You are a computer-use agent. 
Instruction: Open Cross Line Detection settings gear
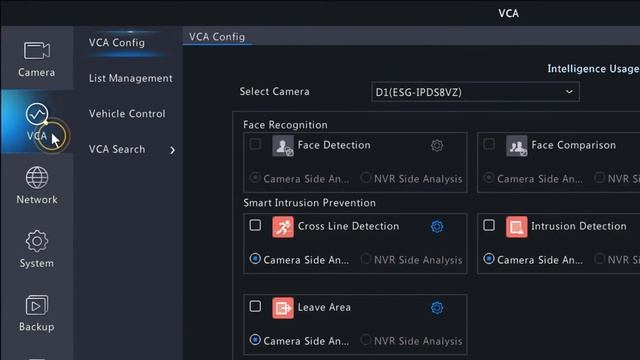pos(437,227)
